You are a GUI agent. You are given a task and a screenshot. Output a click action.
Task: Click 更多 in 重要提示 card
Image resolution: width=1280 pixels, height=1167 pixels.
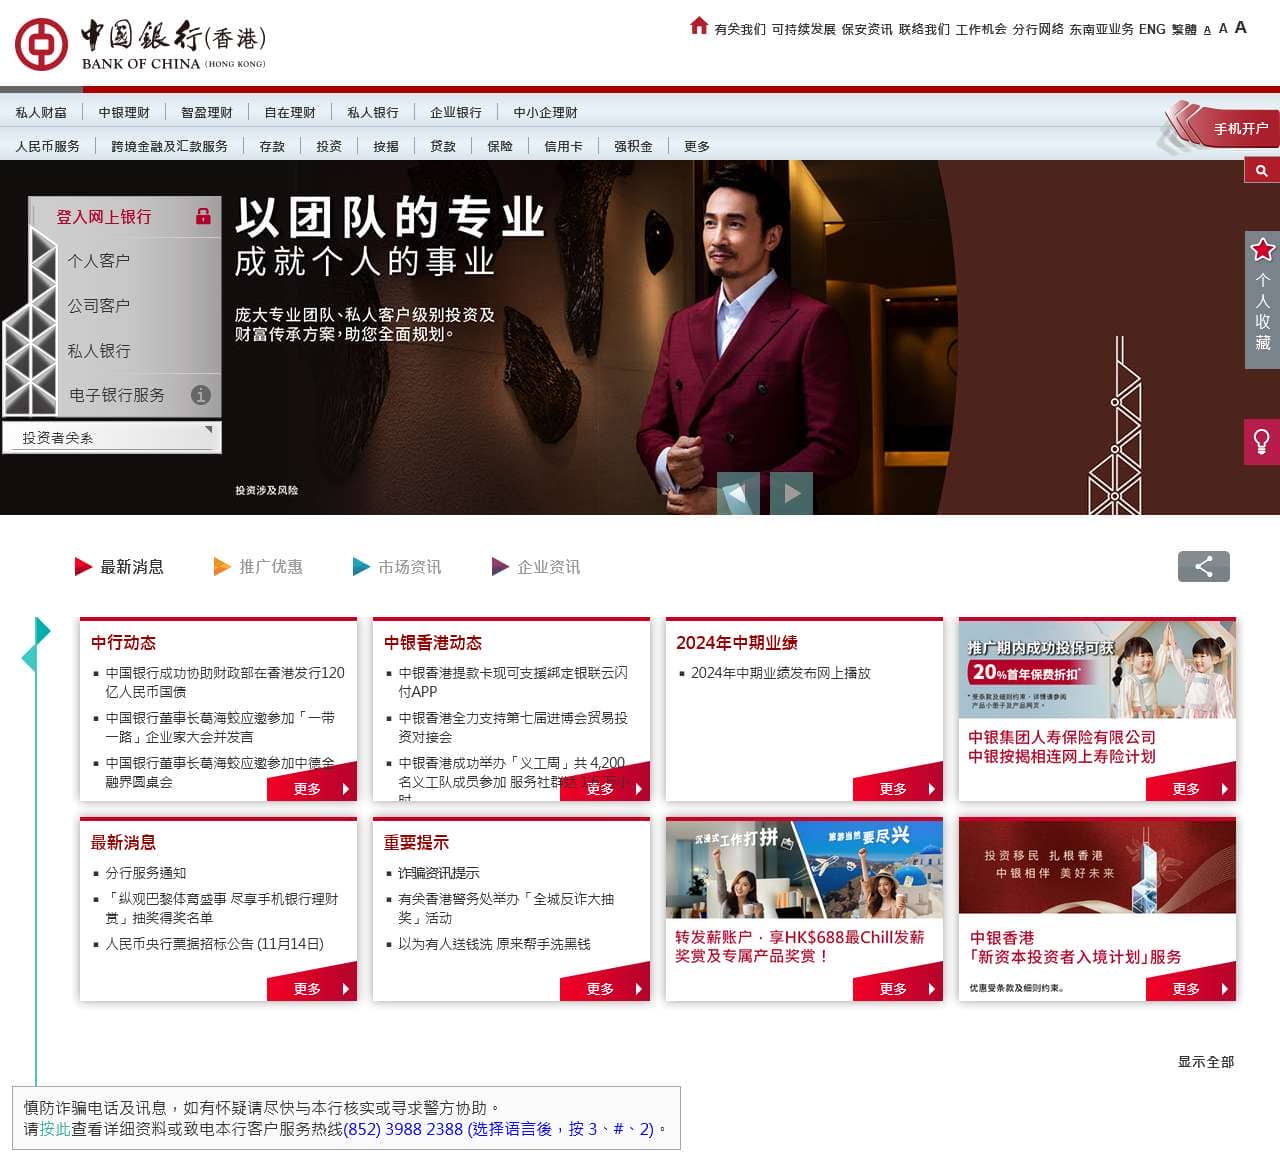point(605,988)
